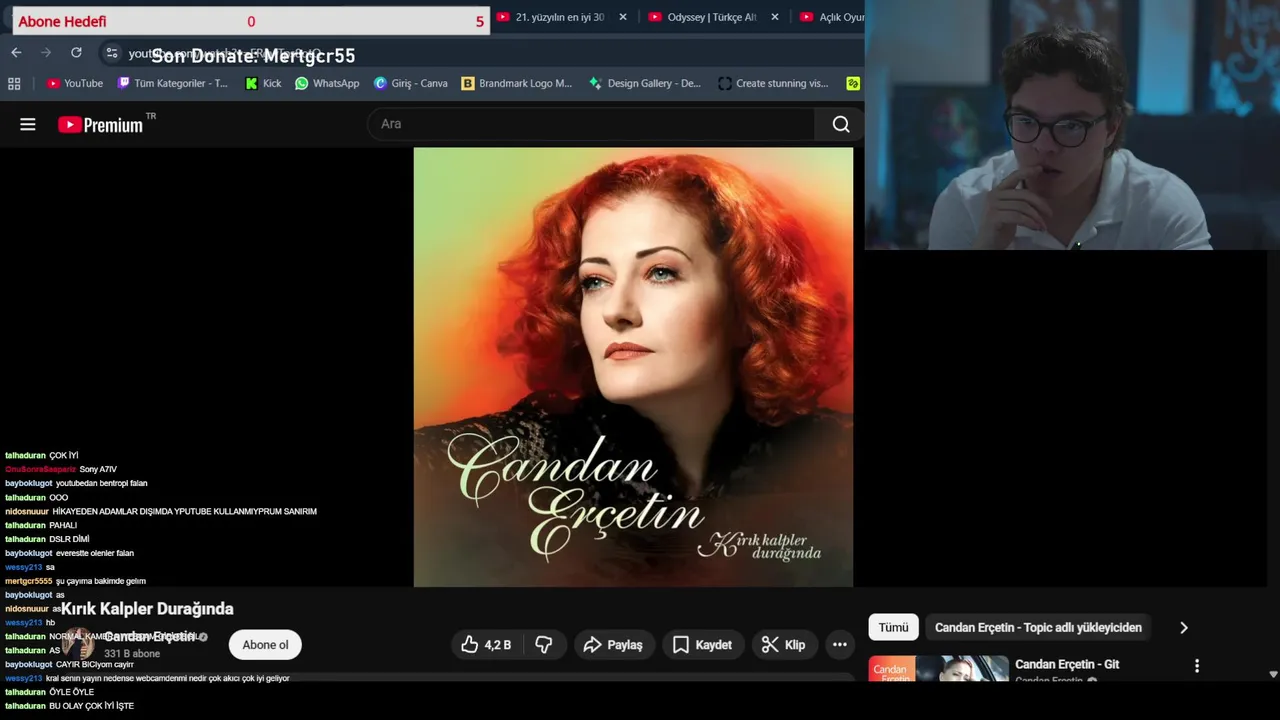This screenshot has height=720, width=1280.
Task: Open the Kick bookmark
Action: (x=263, y=83)
